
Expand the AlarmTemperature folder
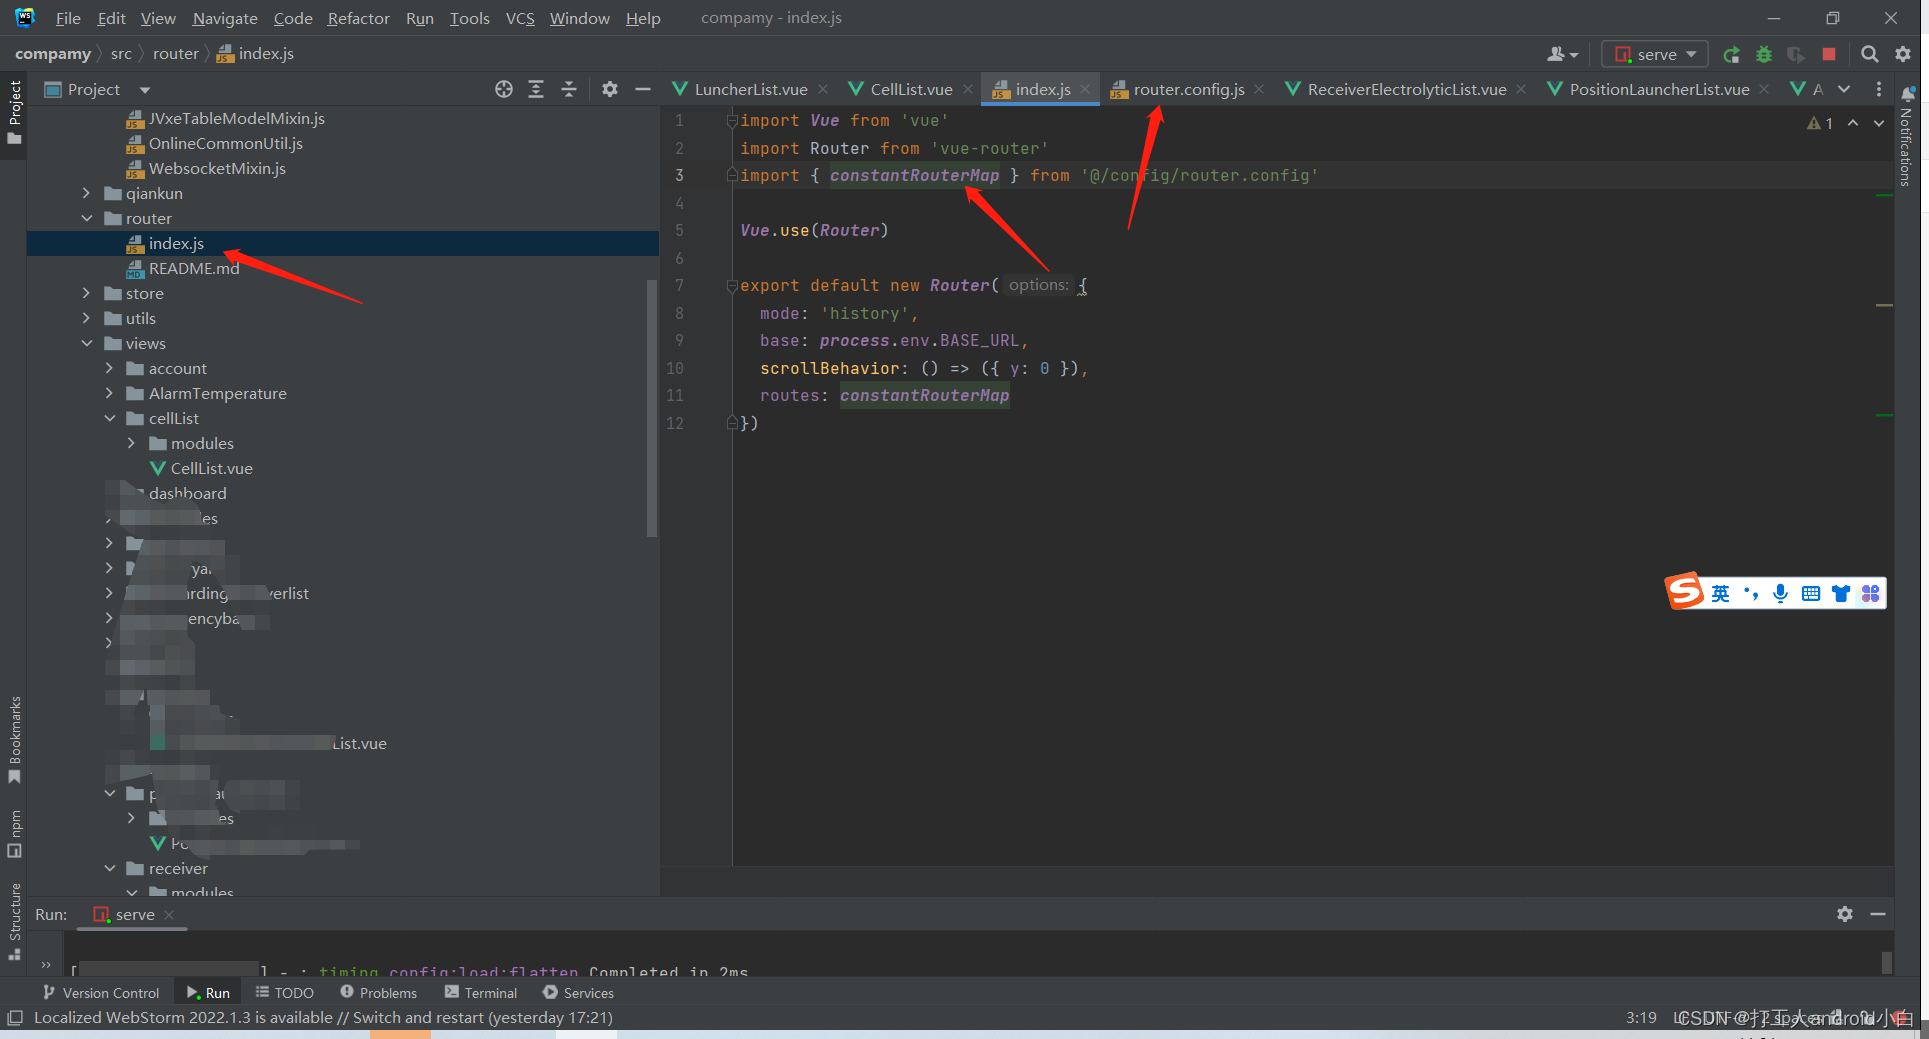pyautogui.click(x=109, y=393)
